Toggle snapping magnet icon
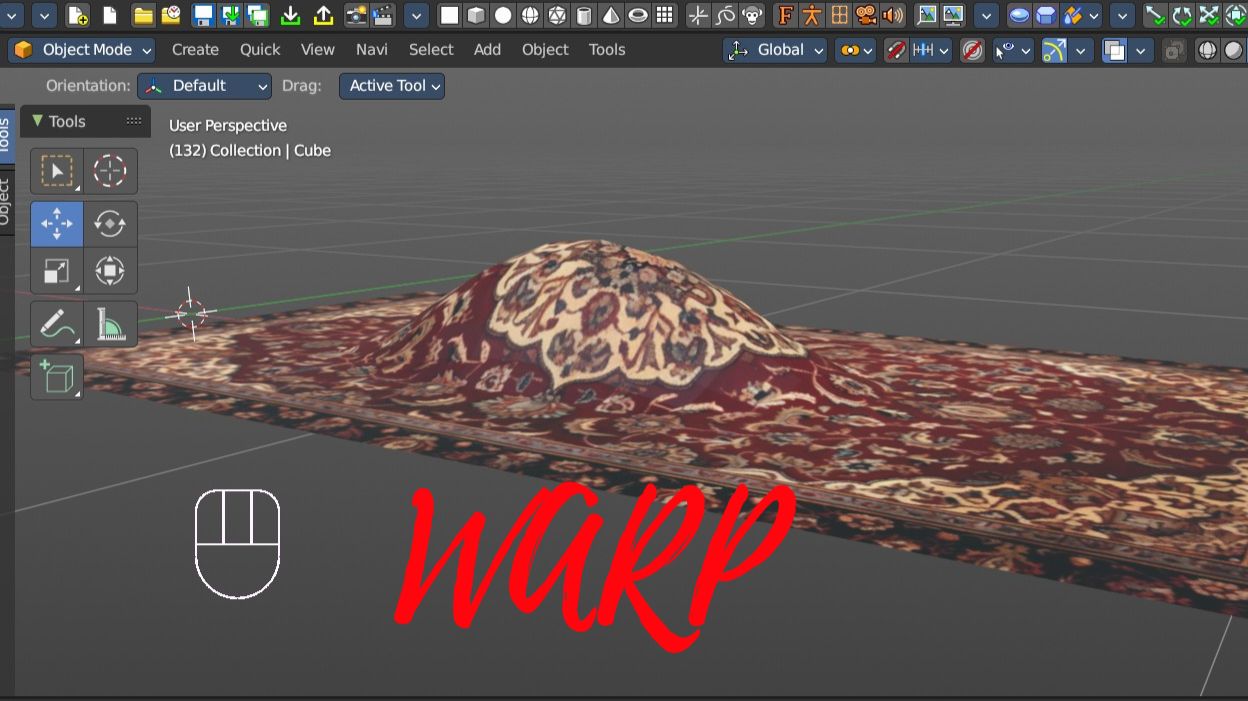This screenshot has height=701, width=1248. click(x=896, y=50)
